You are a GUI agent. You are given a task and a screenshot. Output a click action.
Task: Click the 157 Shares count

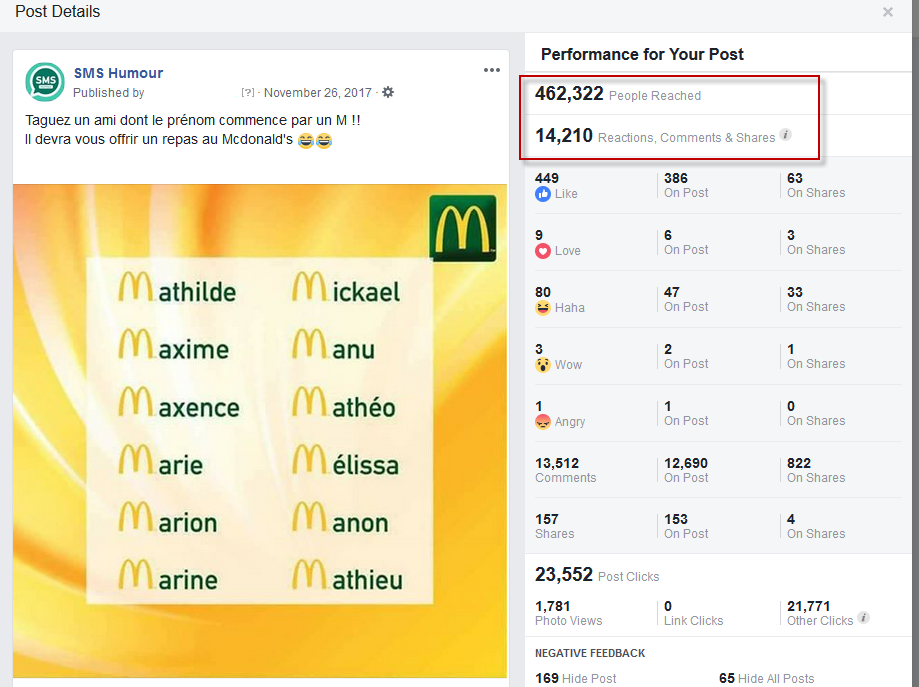pyautogui.click(x=547, y=519)
